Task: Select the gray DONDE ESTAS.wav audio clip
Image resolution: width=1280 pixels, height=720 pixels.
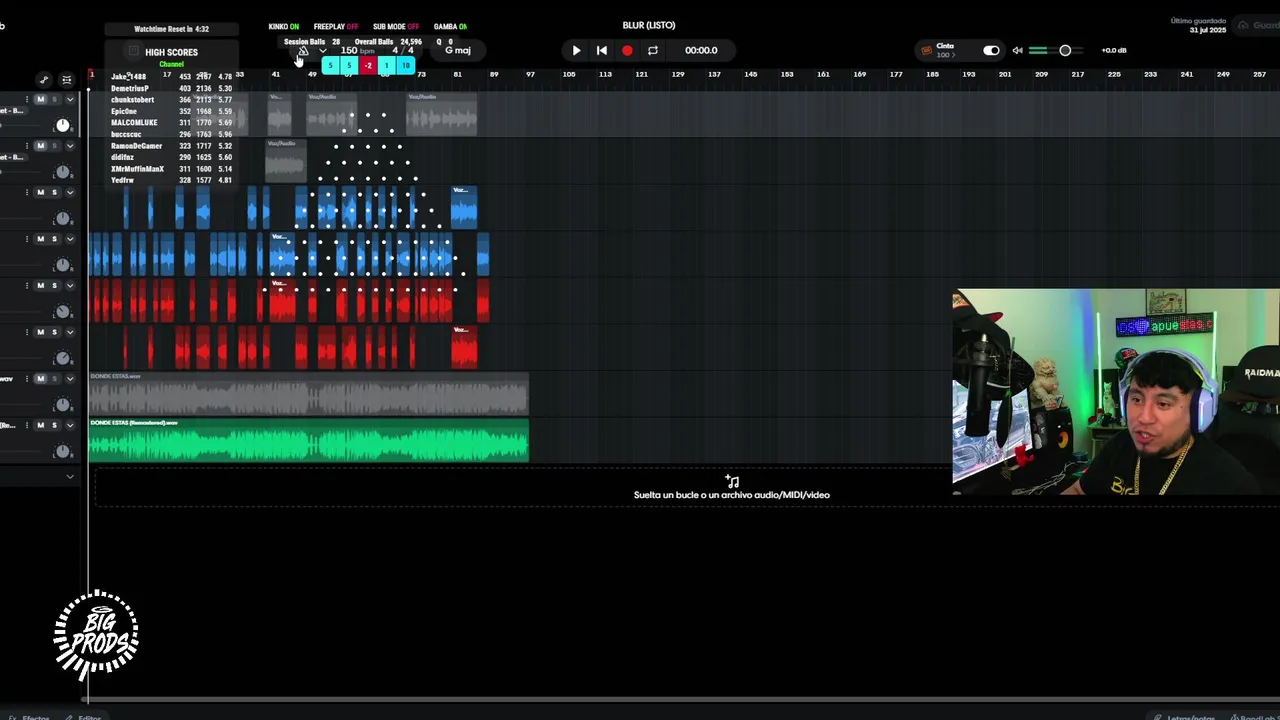Action: tap(309, 393)
